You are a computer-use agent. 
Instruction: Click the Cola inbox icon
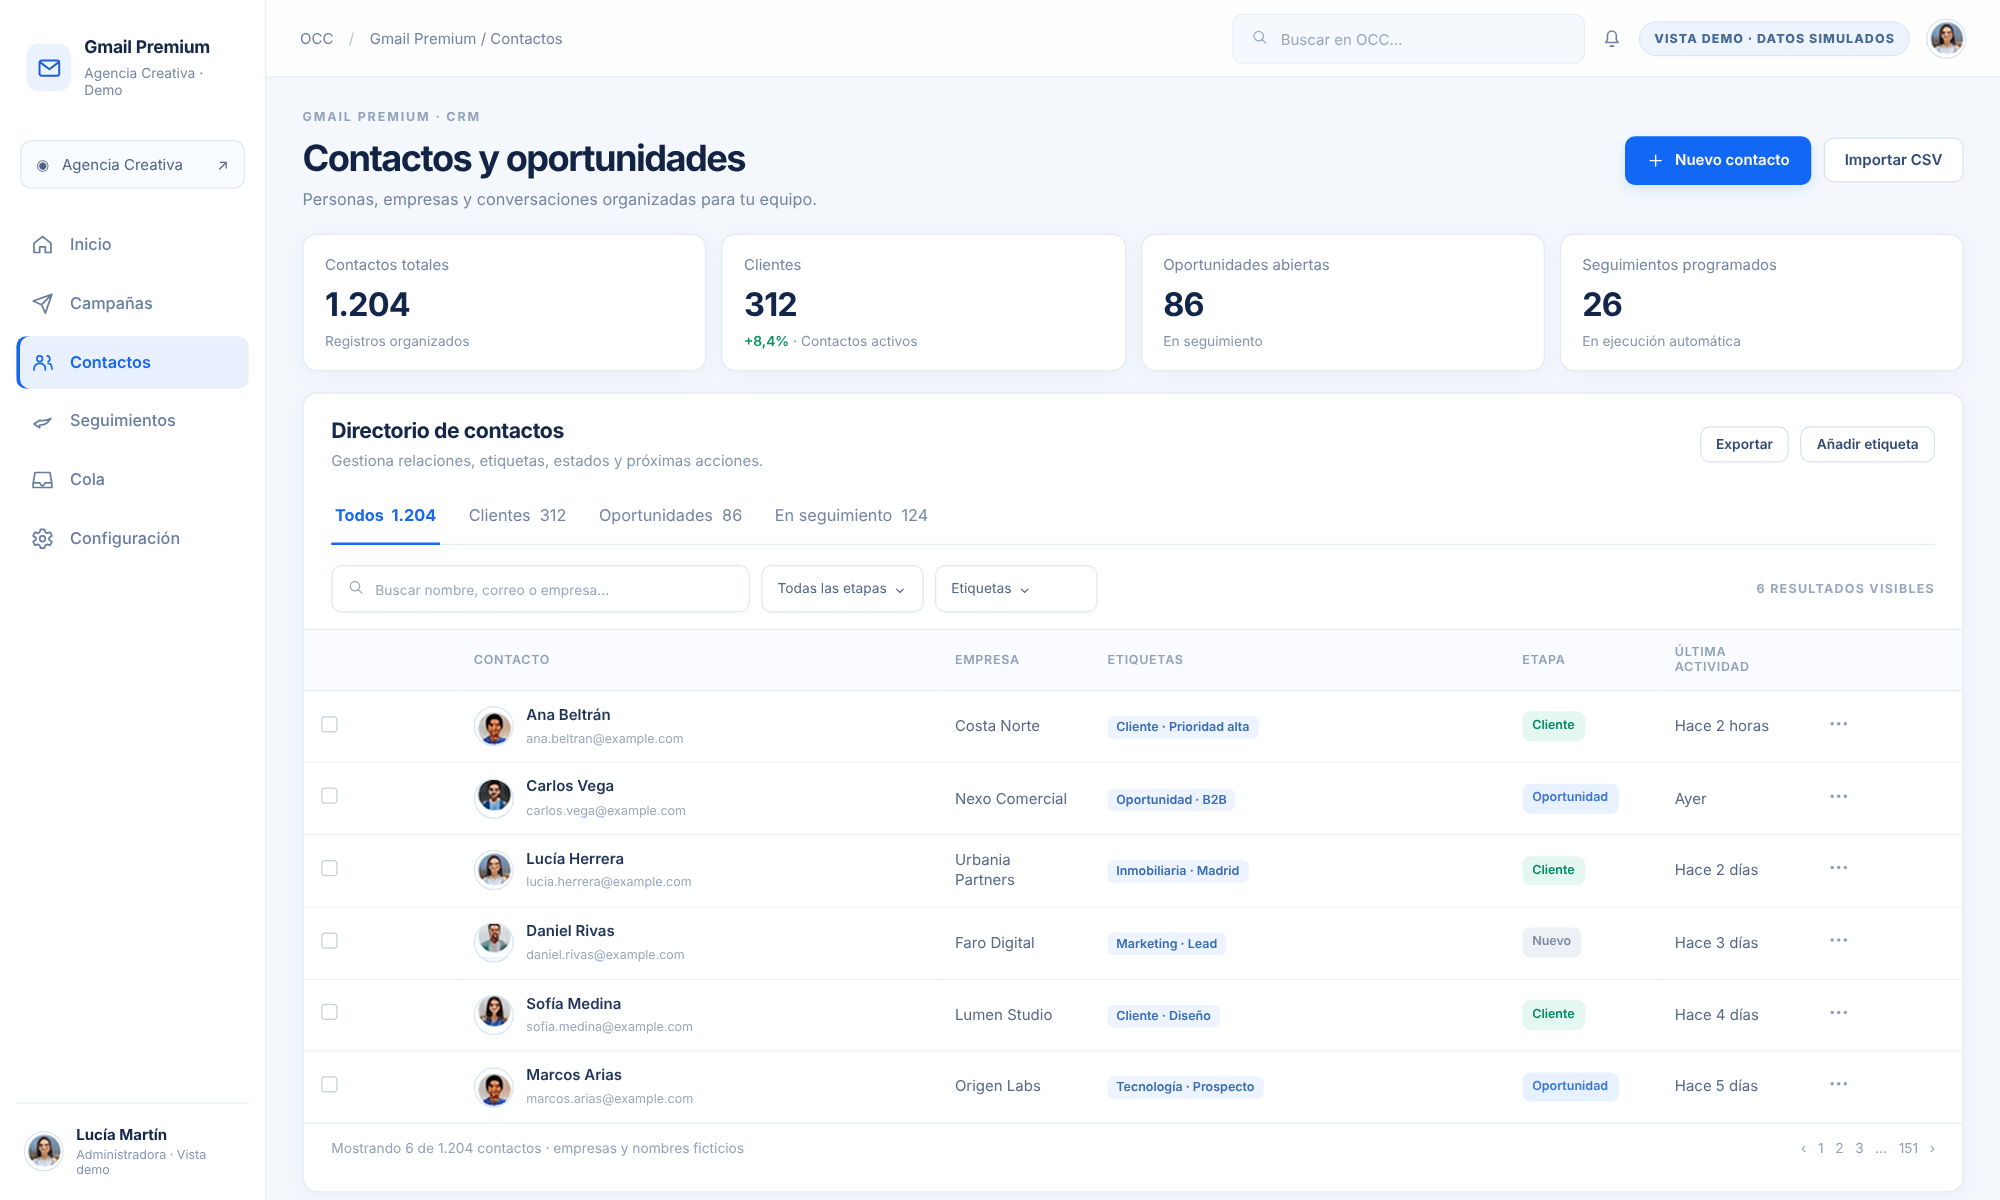[42, 480]
